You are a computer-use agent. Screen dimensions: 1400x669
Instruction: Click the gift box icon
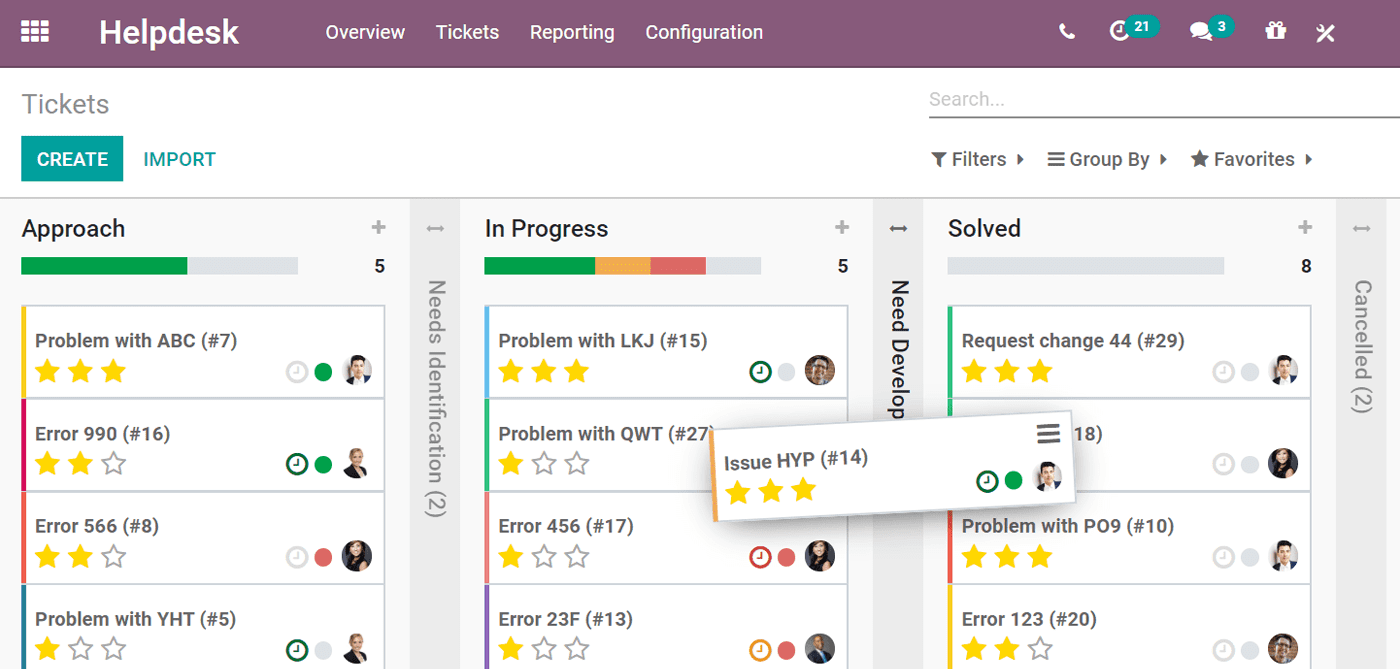[x=1275, y=31]
